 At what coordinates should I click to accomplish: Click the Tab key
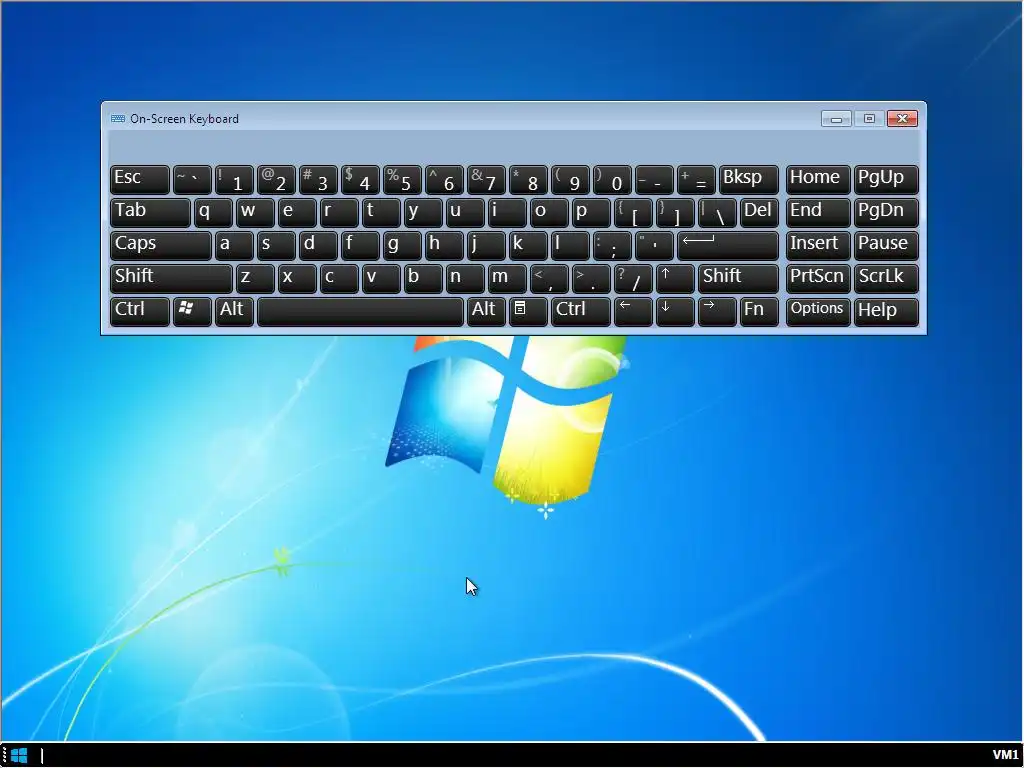[x=150, y=213]
